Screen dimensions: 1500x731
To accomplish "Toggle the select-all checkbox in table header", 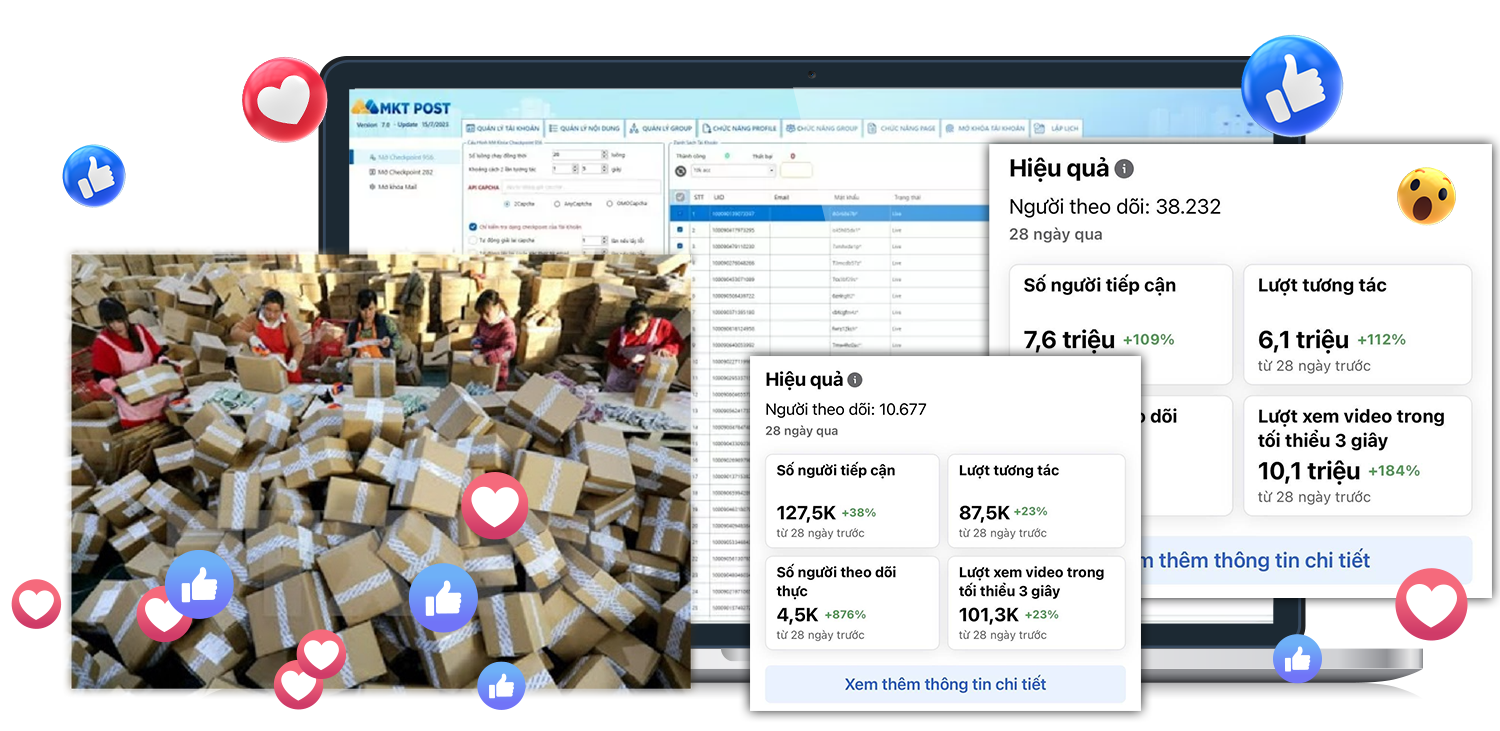I will pos(681,197).
